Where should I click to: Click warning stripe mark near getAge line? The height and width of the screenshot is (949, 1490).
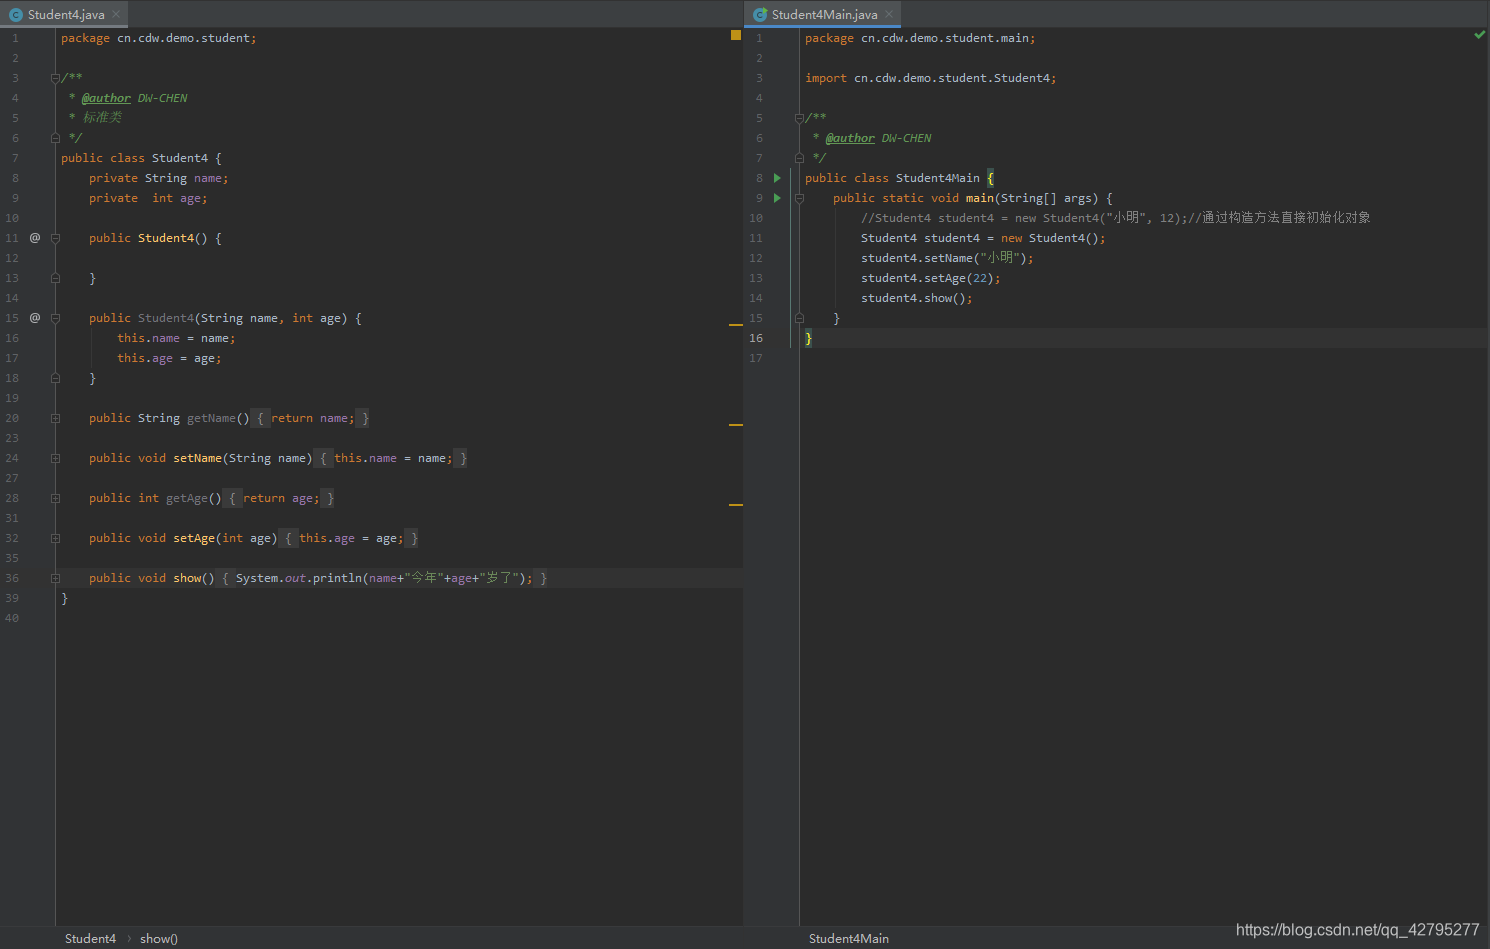pyautogui.click(x=736, y=505)
